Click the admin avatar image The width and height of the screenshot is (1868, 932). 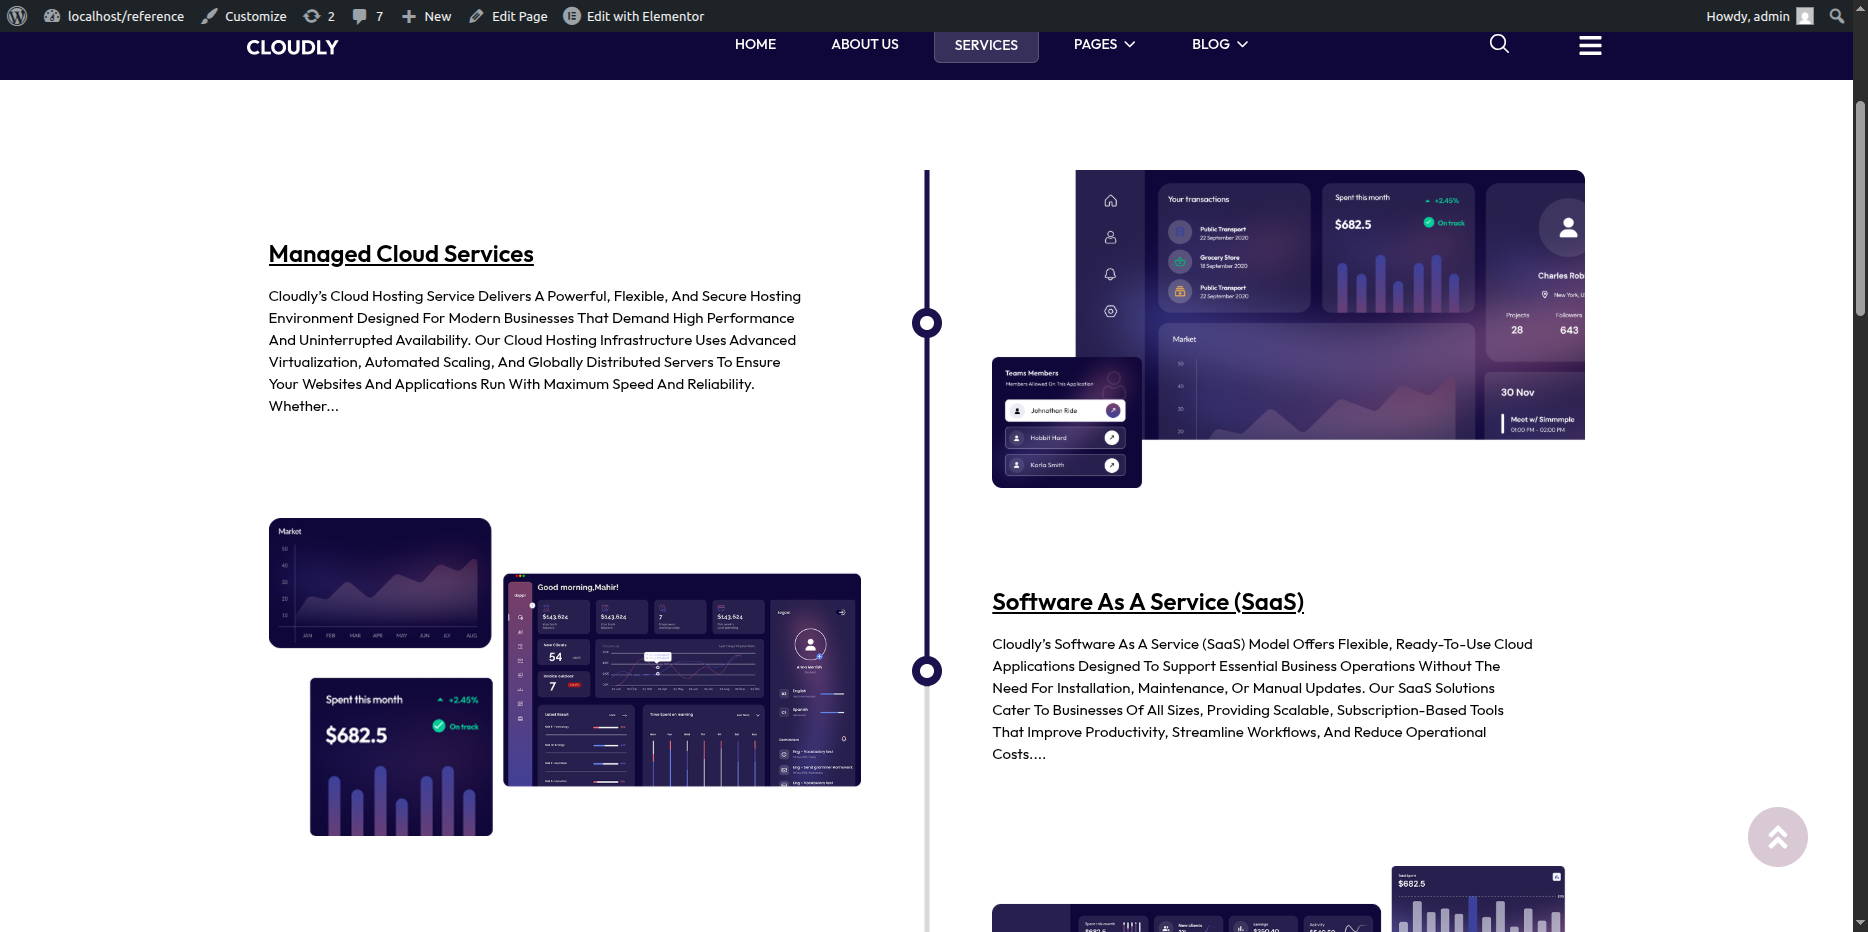point(1805,16)
